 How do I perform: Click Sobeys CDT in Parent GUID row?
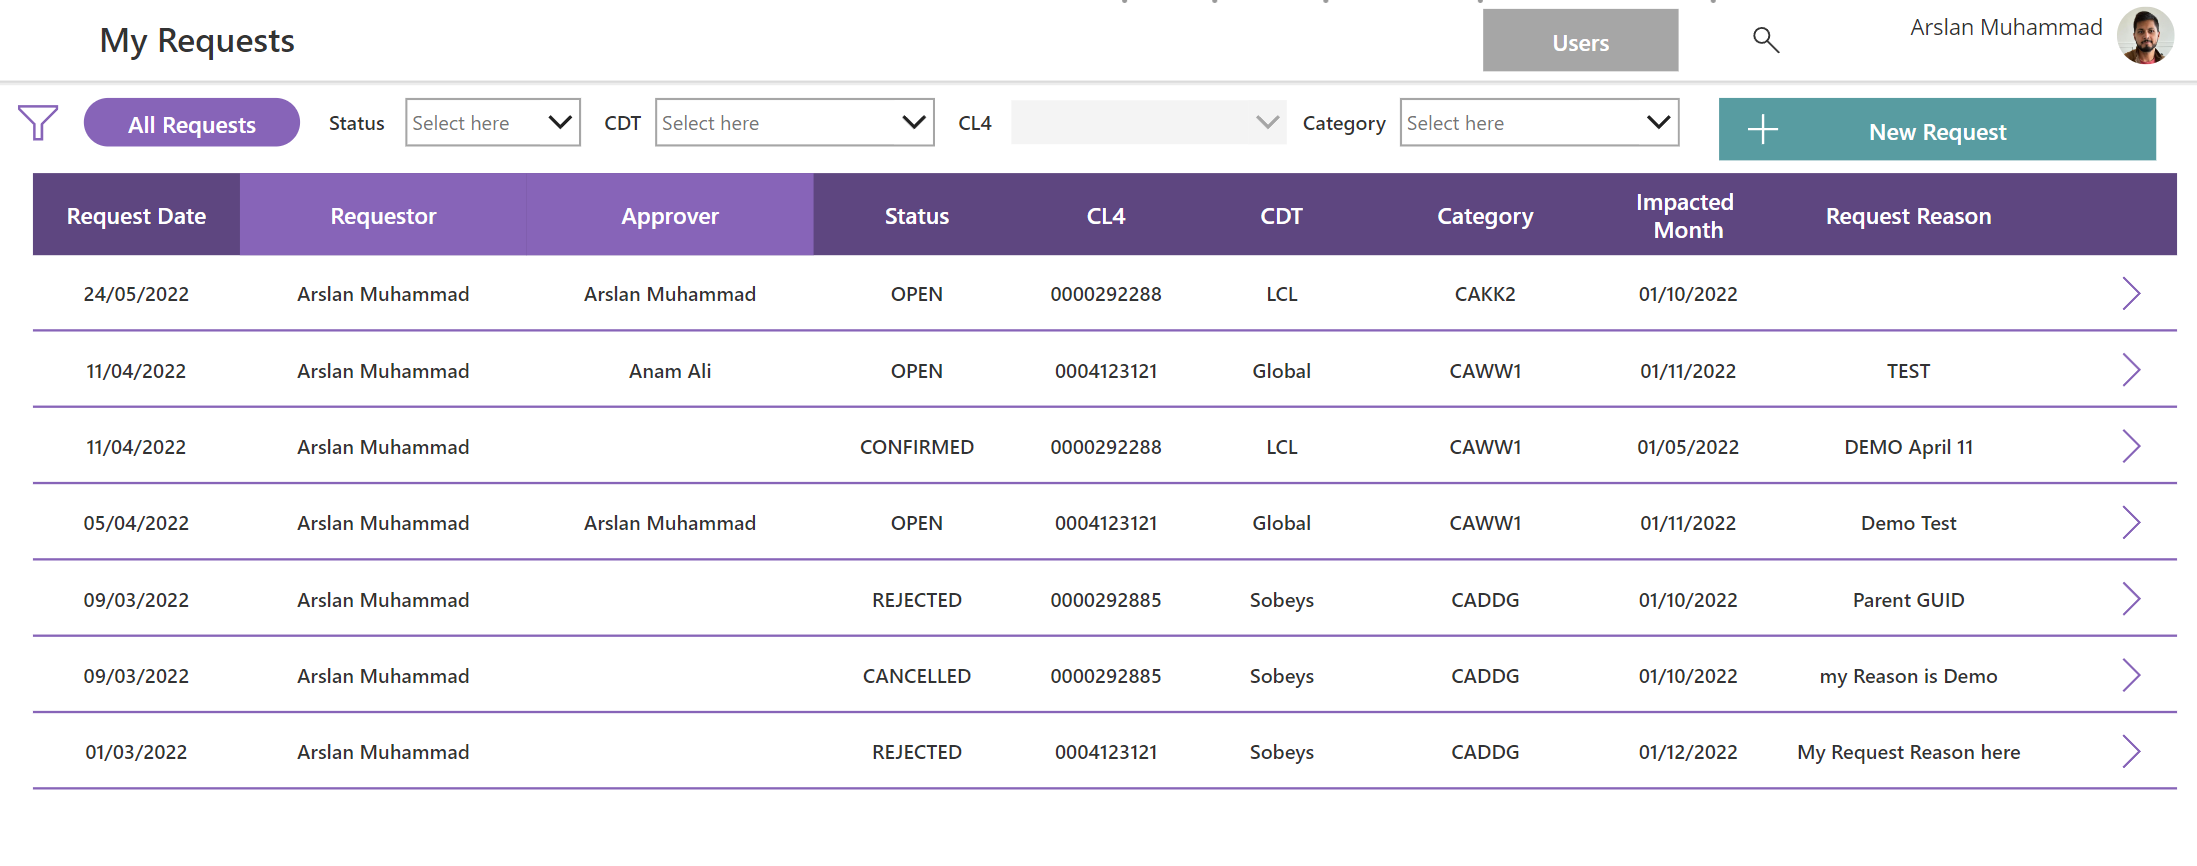pos(1281,600)
